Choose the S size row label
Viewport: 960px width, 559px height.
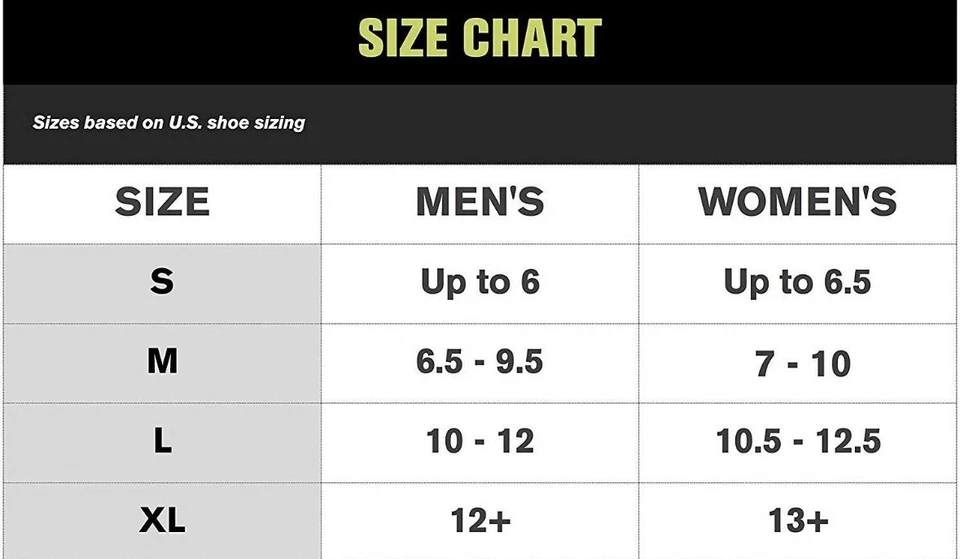point(162,282)
